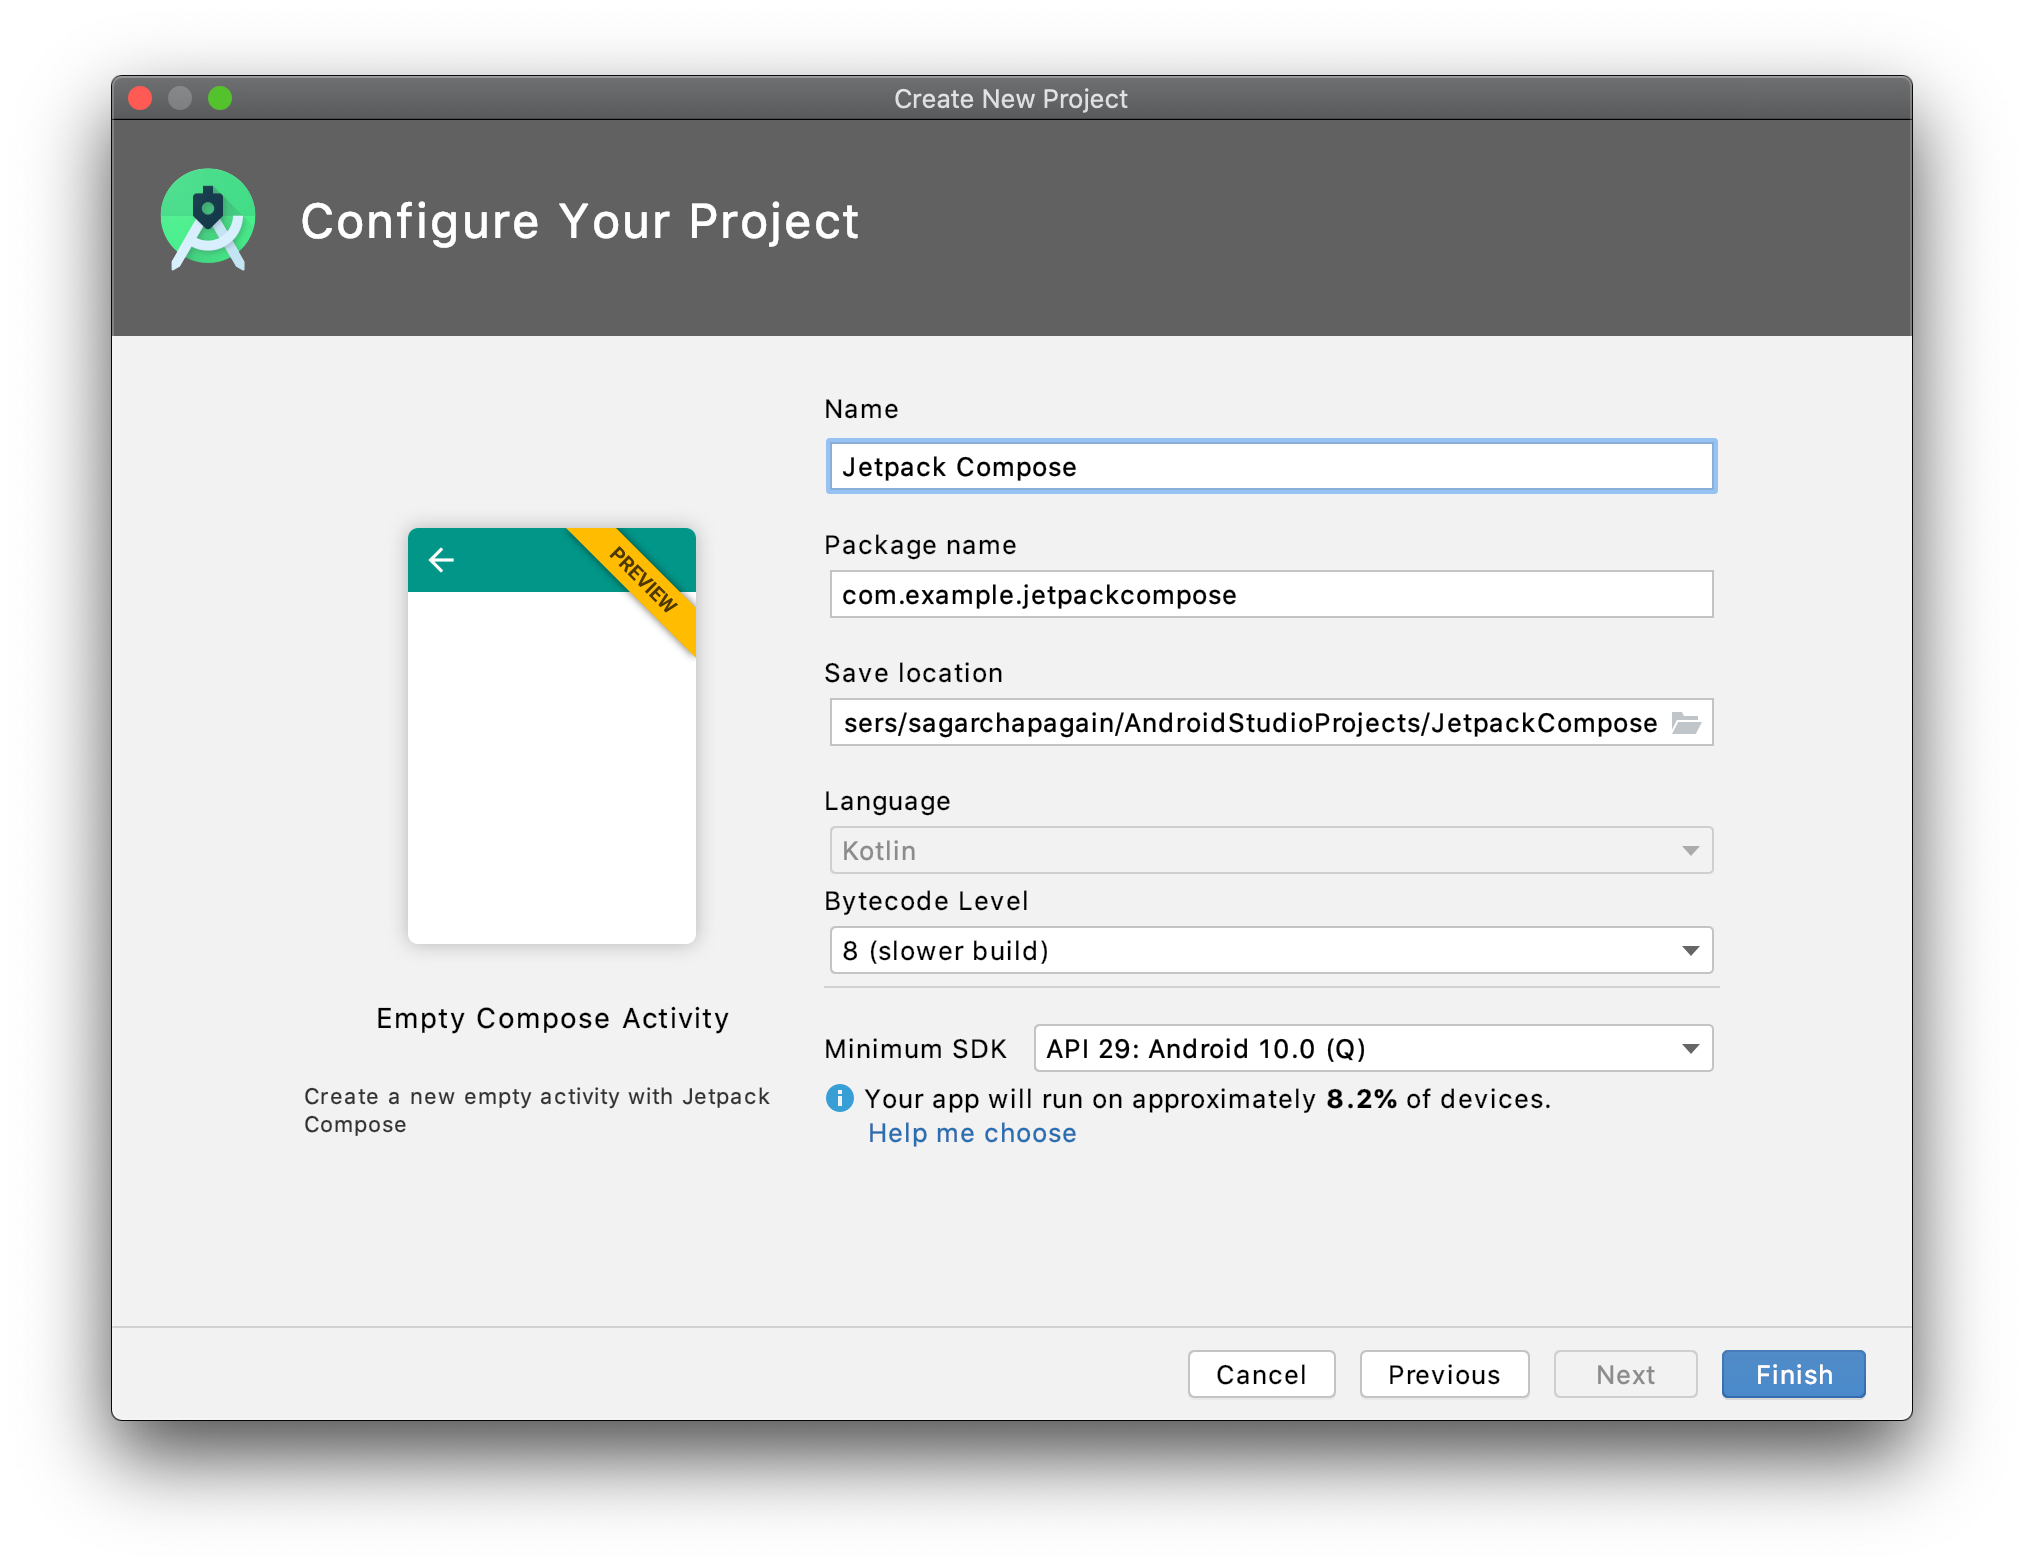Click the green maximize window button

point(220,98)
